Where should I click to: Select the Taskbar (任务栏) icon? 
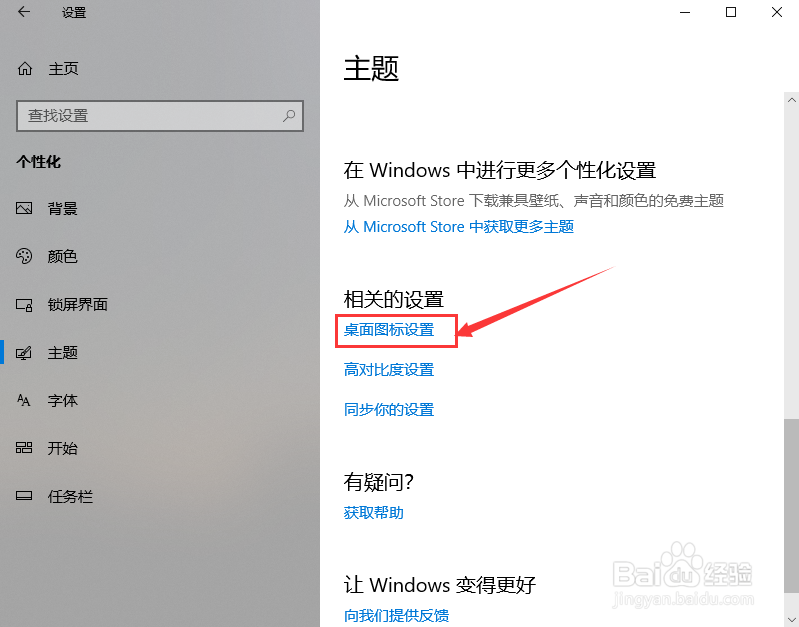[x=24, y=496]
